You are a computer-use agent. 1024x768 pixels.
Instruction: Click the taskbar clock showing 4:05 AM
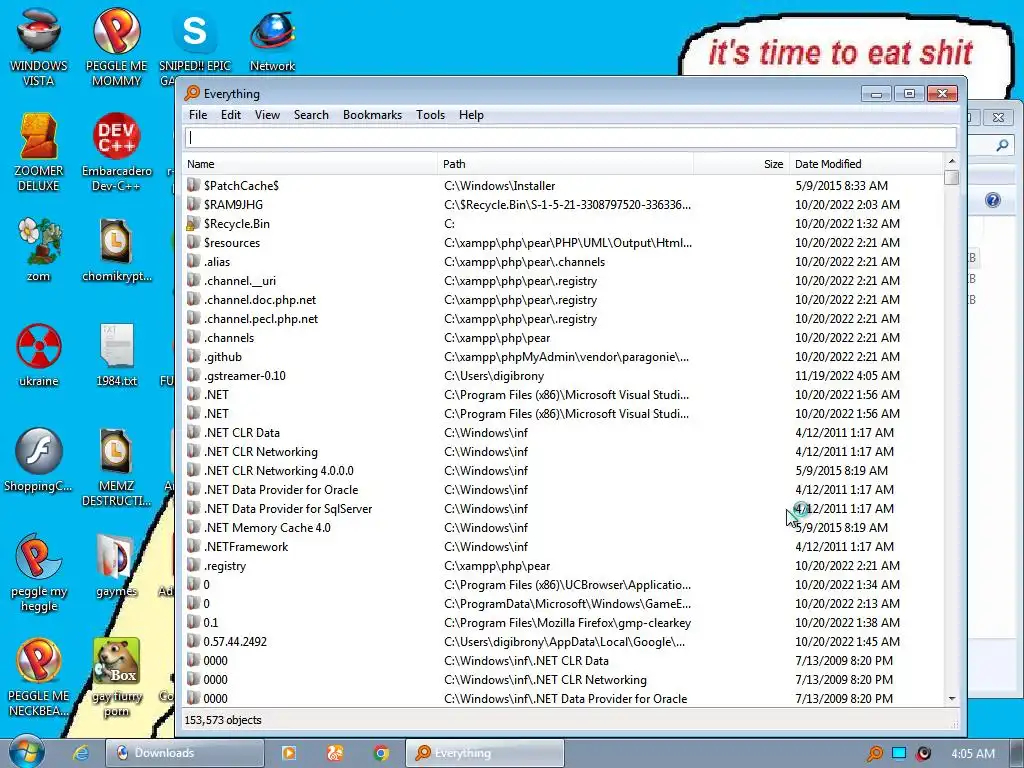[972, 753]
